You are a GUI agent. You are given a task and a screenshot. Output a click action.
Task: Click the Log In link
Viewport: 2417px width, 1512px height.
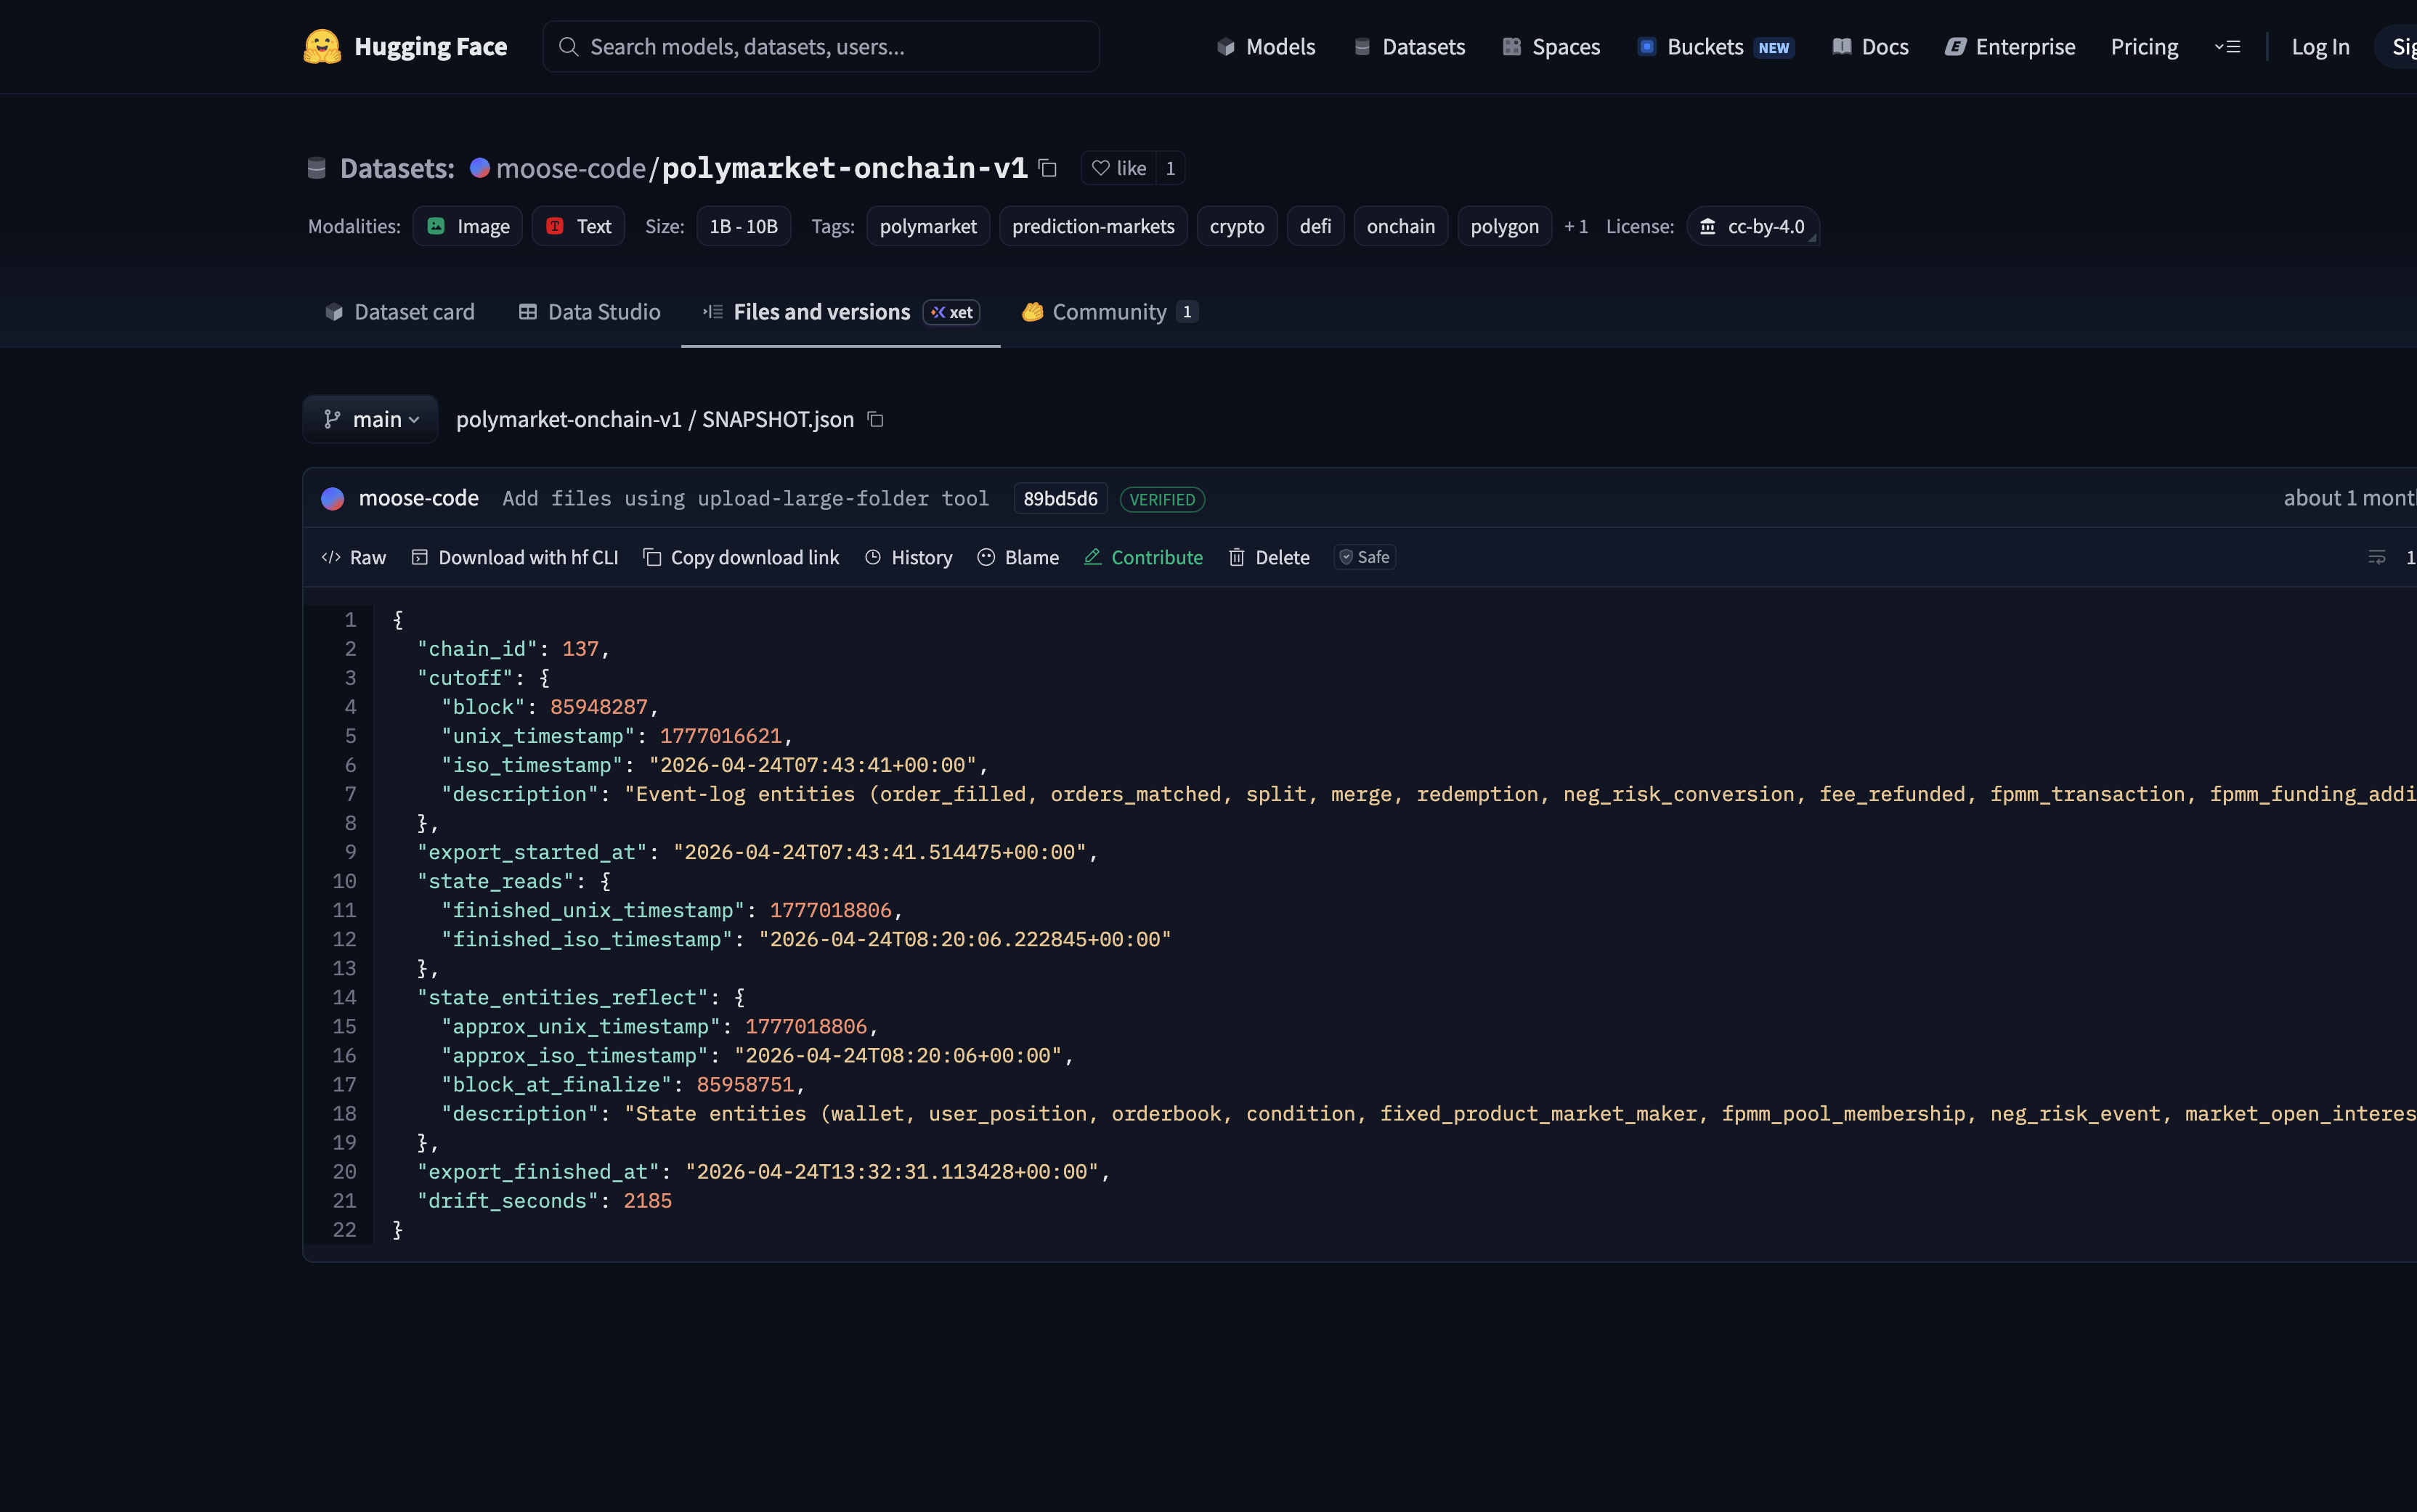pos(2320,47)
